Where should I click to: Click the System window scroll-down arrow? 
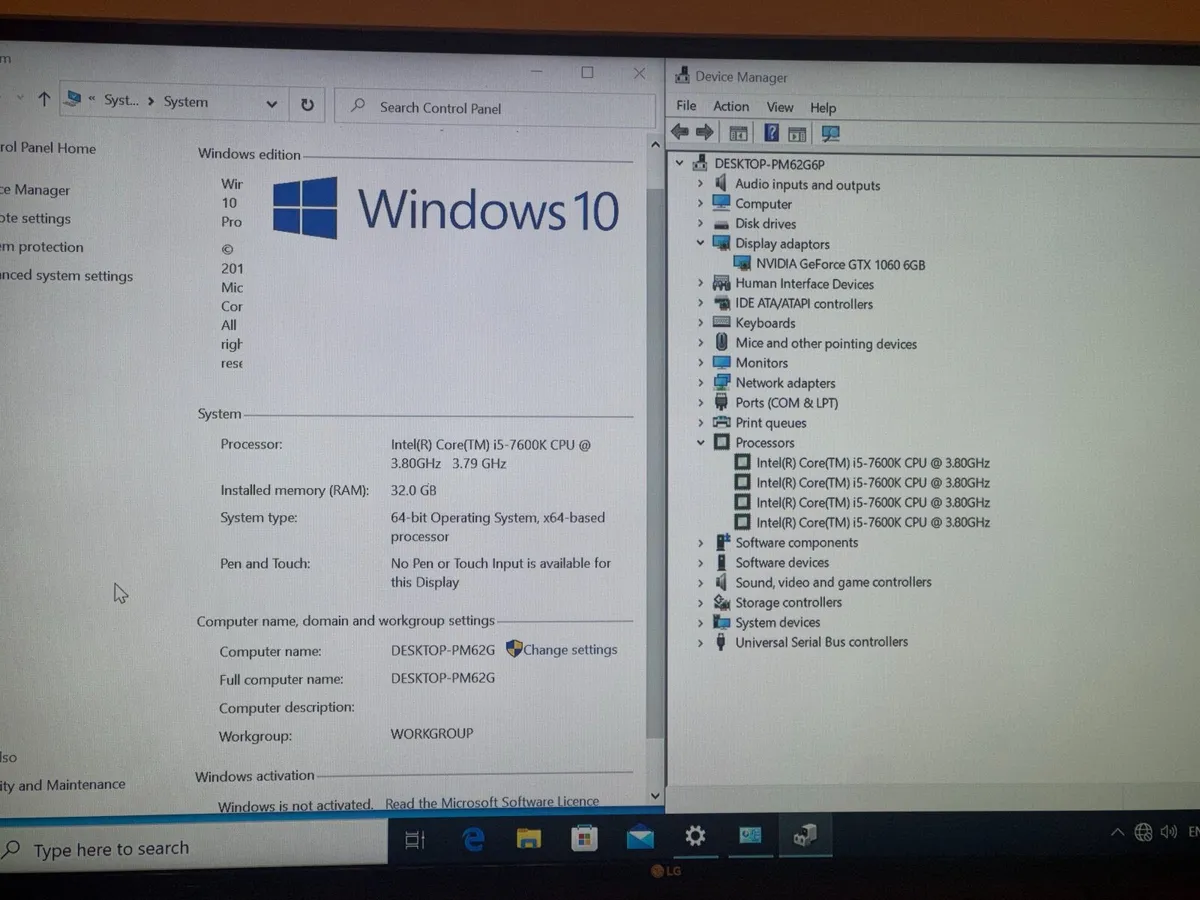tap(655, 796)
